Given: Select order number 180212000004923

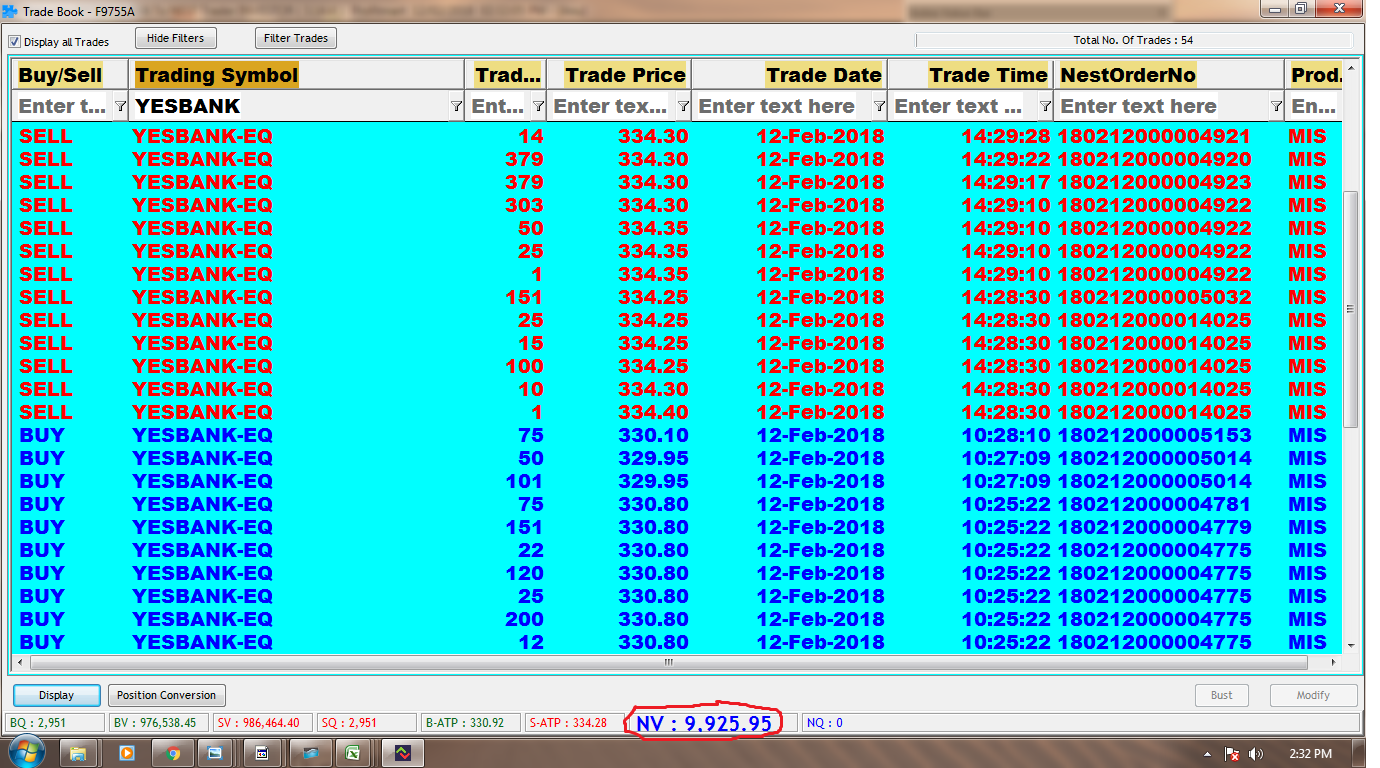Looking at the screenshot, I should 1154,182.
